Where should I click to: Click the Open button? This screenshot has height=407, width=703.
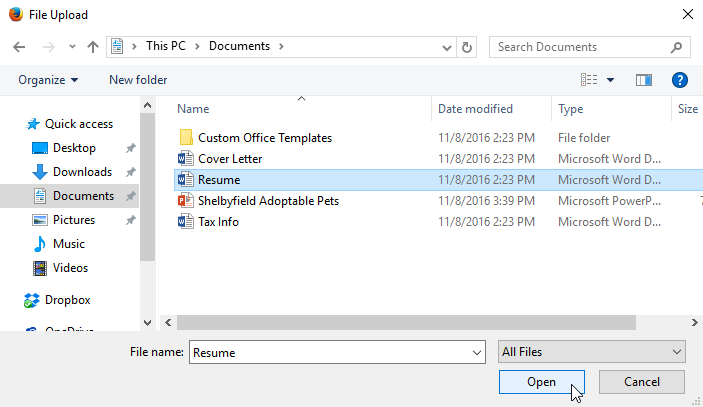click(x=541, y=382)
